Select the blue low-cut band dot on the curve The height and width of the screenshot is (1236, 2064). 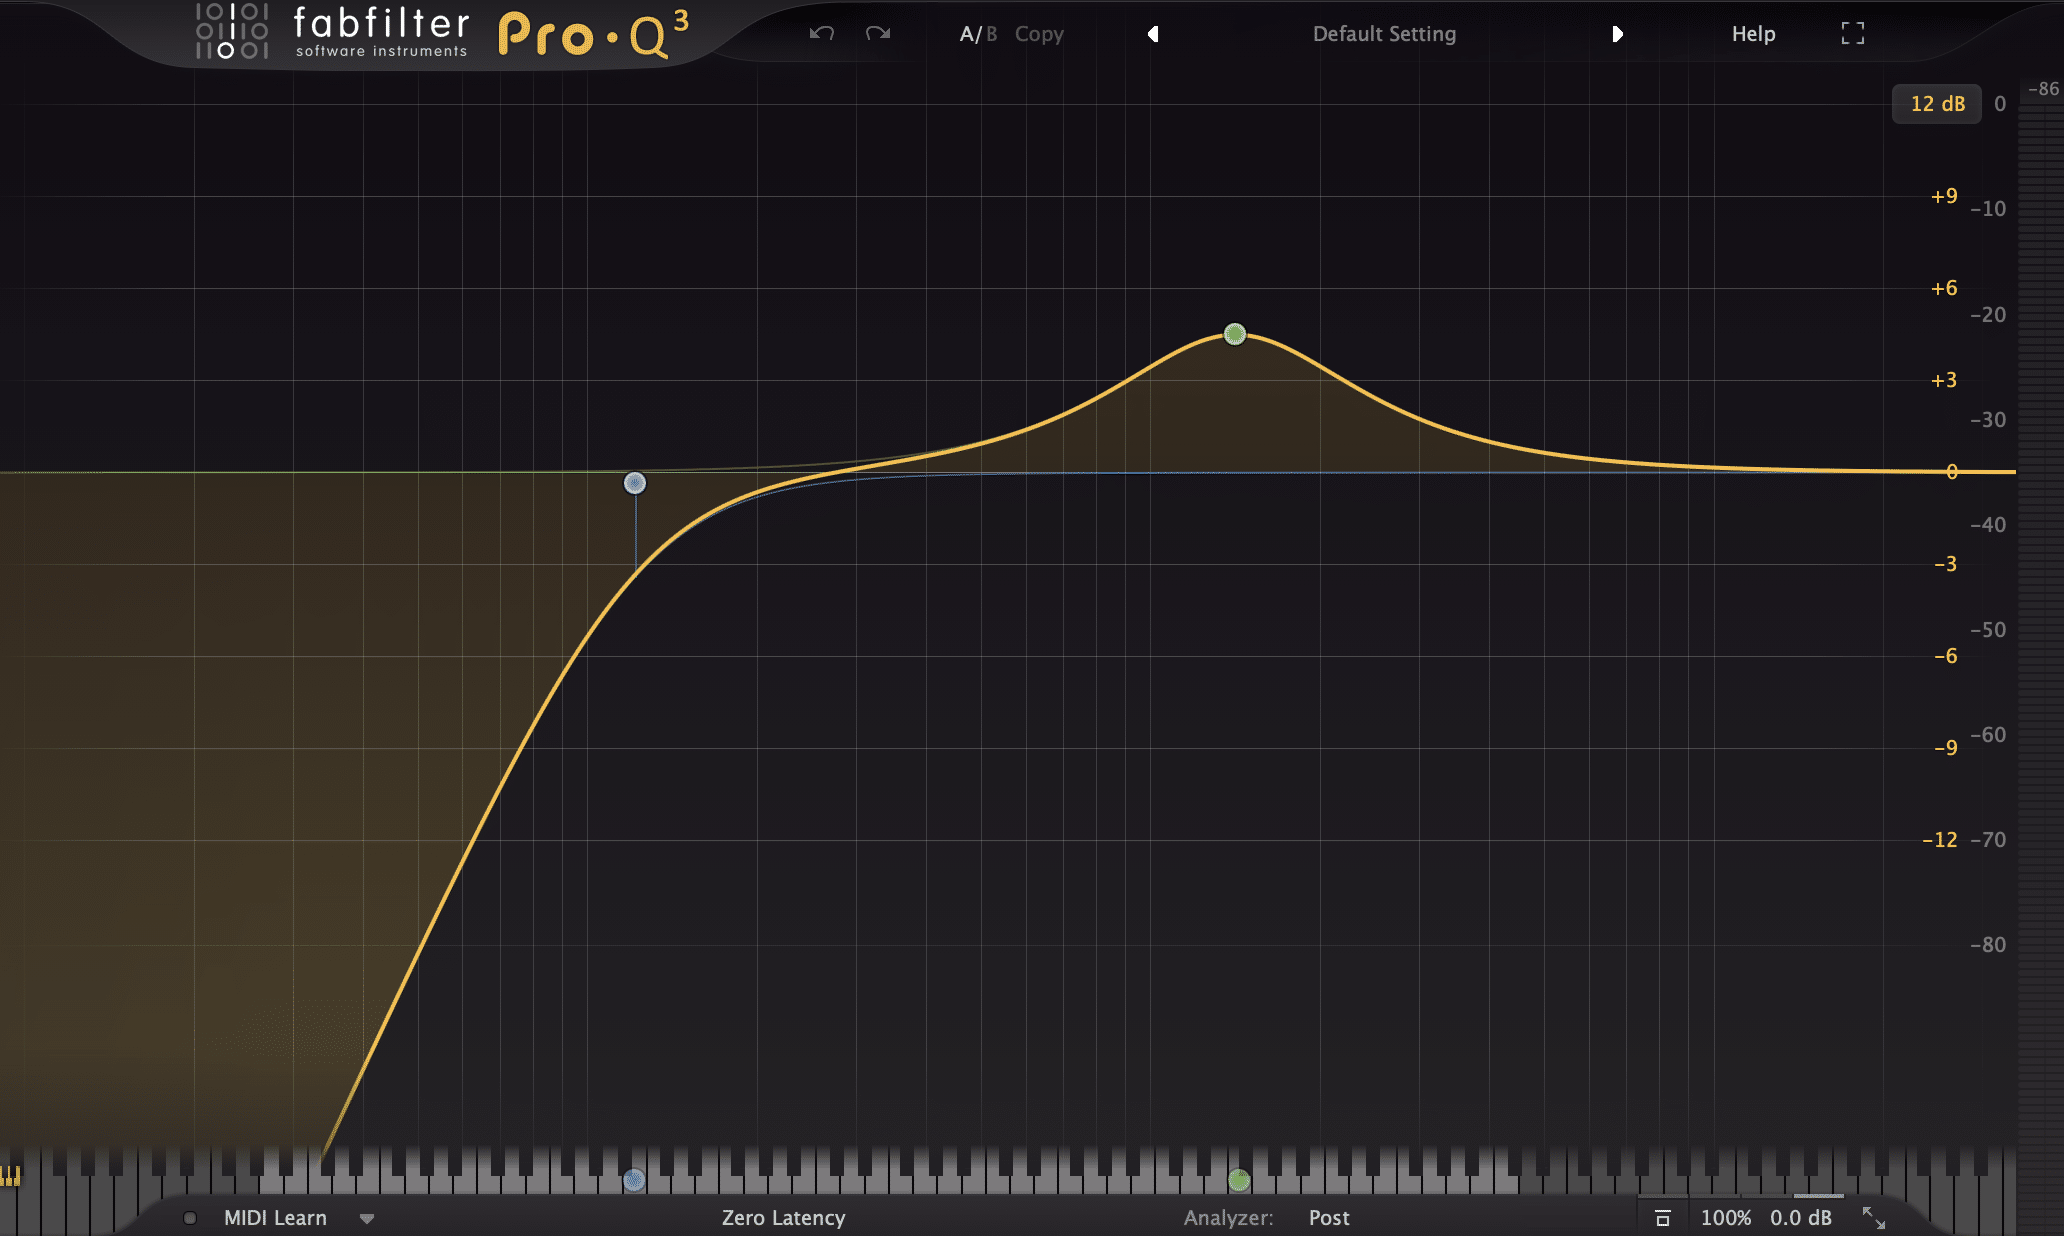tap(635, 483)
